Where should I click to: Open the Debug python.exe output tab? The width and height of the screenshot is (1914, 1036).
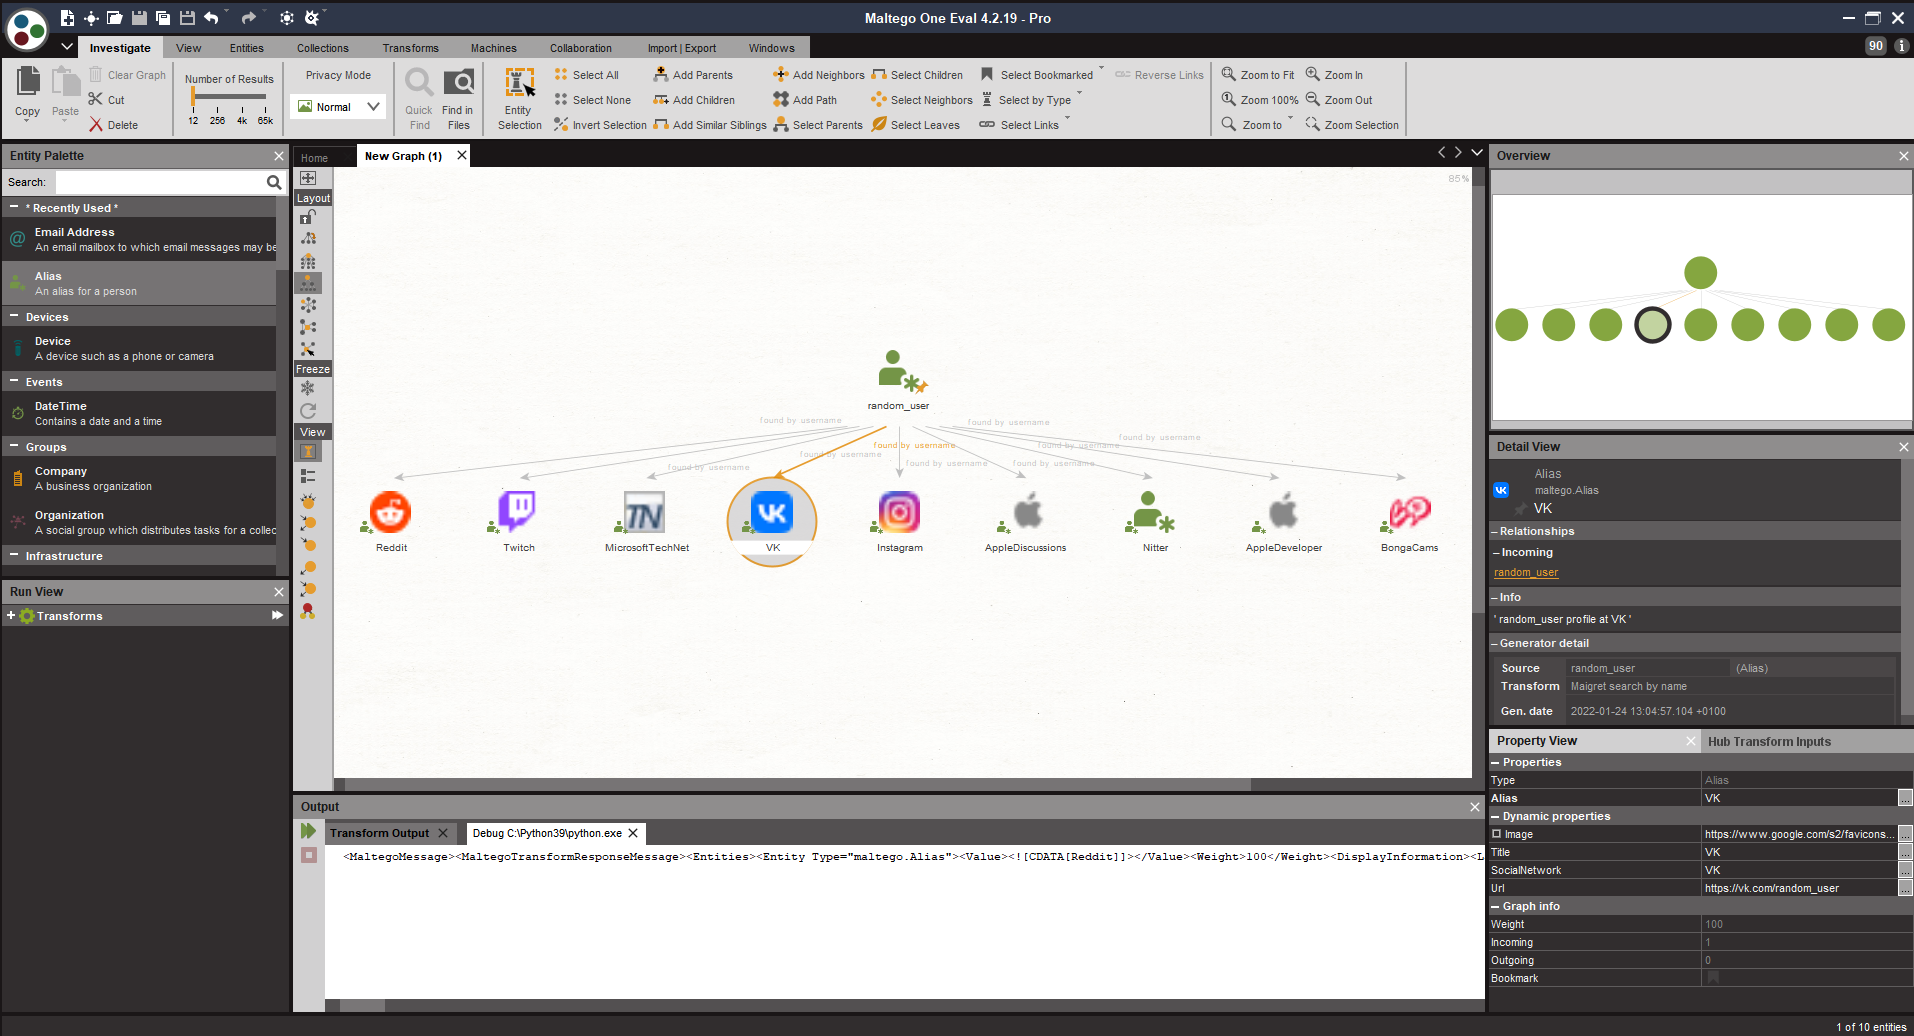coord(547,833)
